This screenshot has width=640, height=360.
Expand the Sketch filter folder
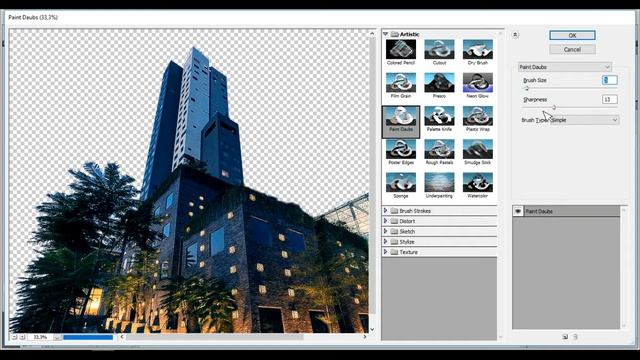pyautogui.click(x=386, y=231)
